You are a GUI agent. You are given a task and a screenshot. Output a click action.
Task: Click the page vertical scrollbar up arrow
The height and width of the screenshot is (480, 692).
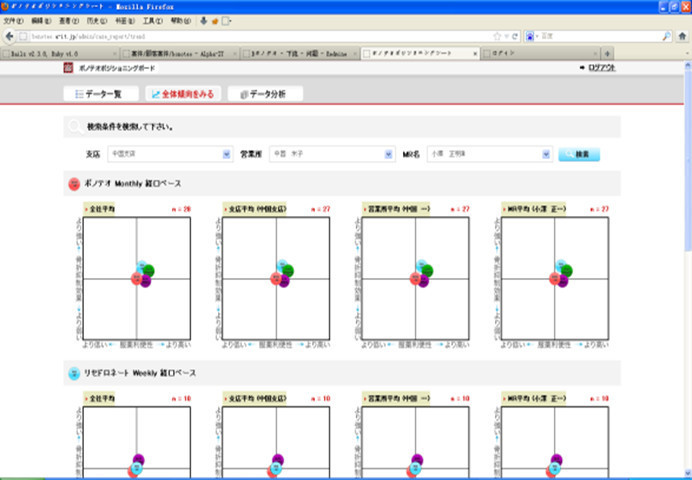point(688,65)
